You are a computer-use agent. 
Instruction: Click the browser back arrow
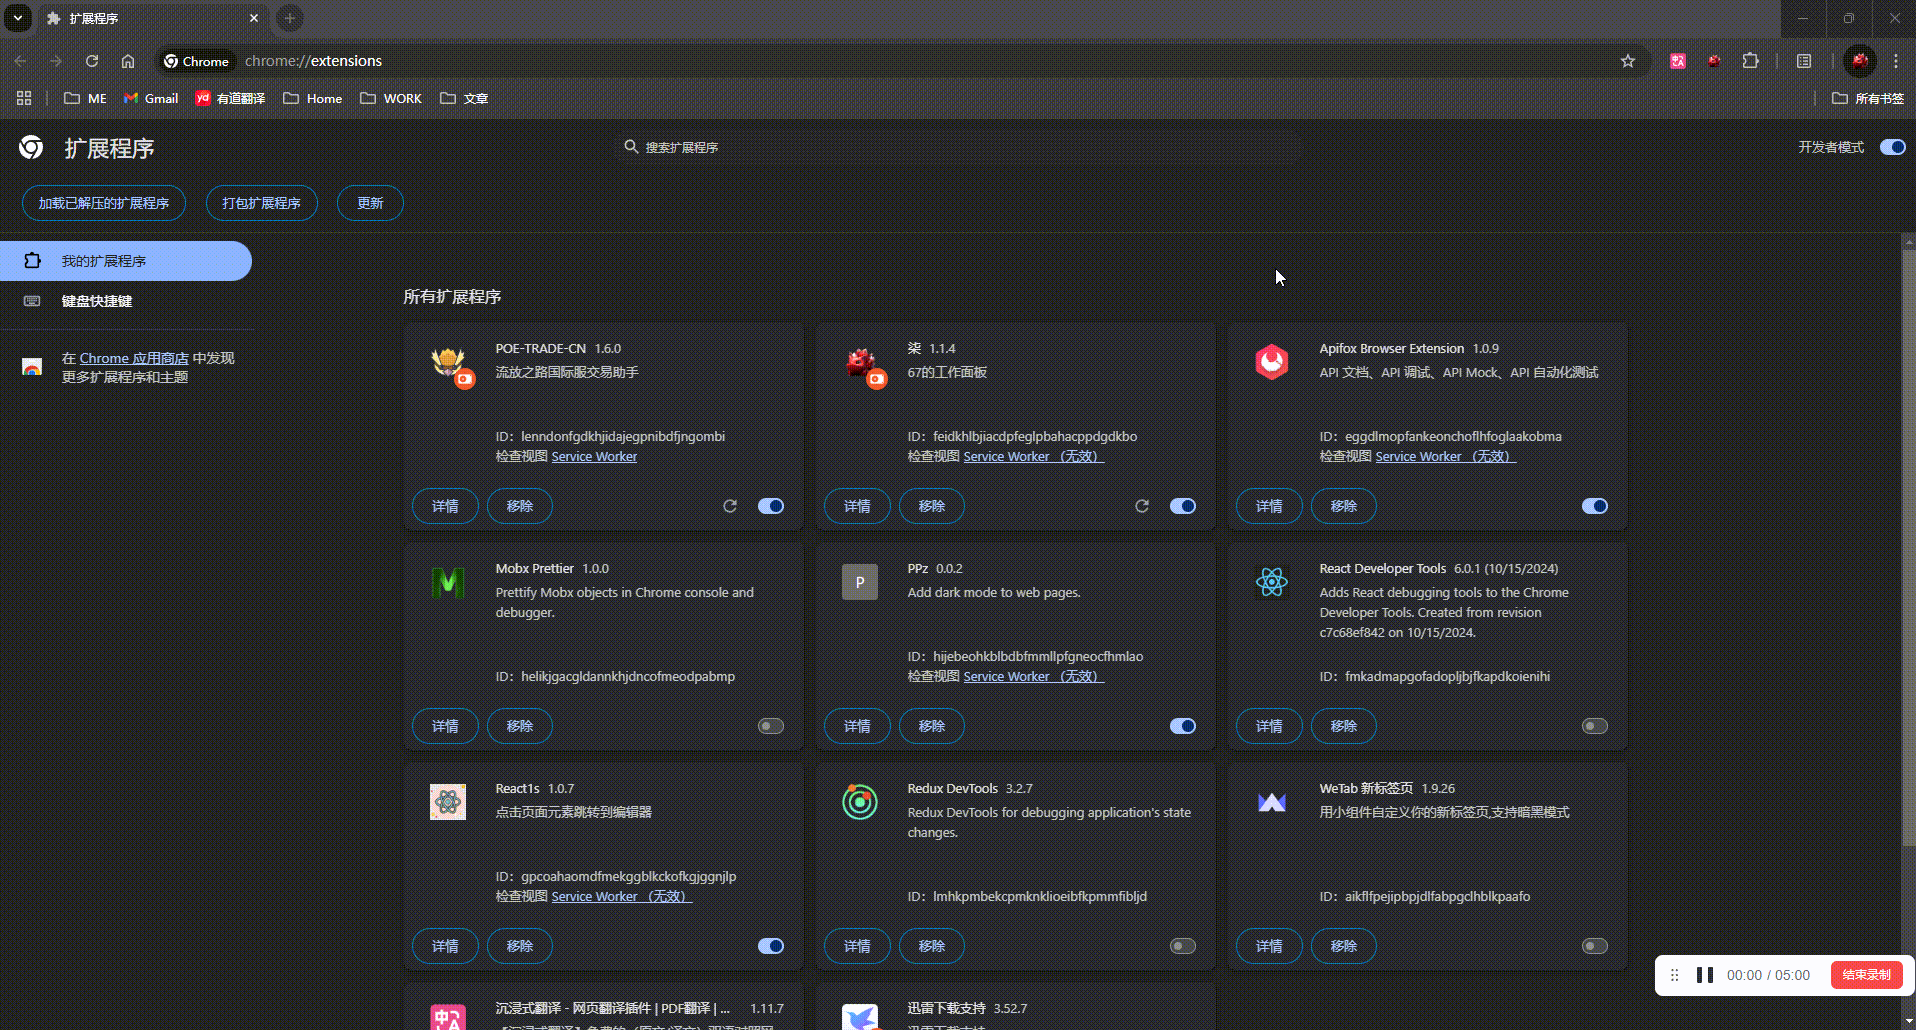[x=20, y=61]
